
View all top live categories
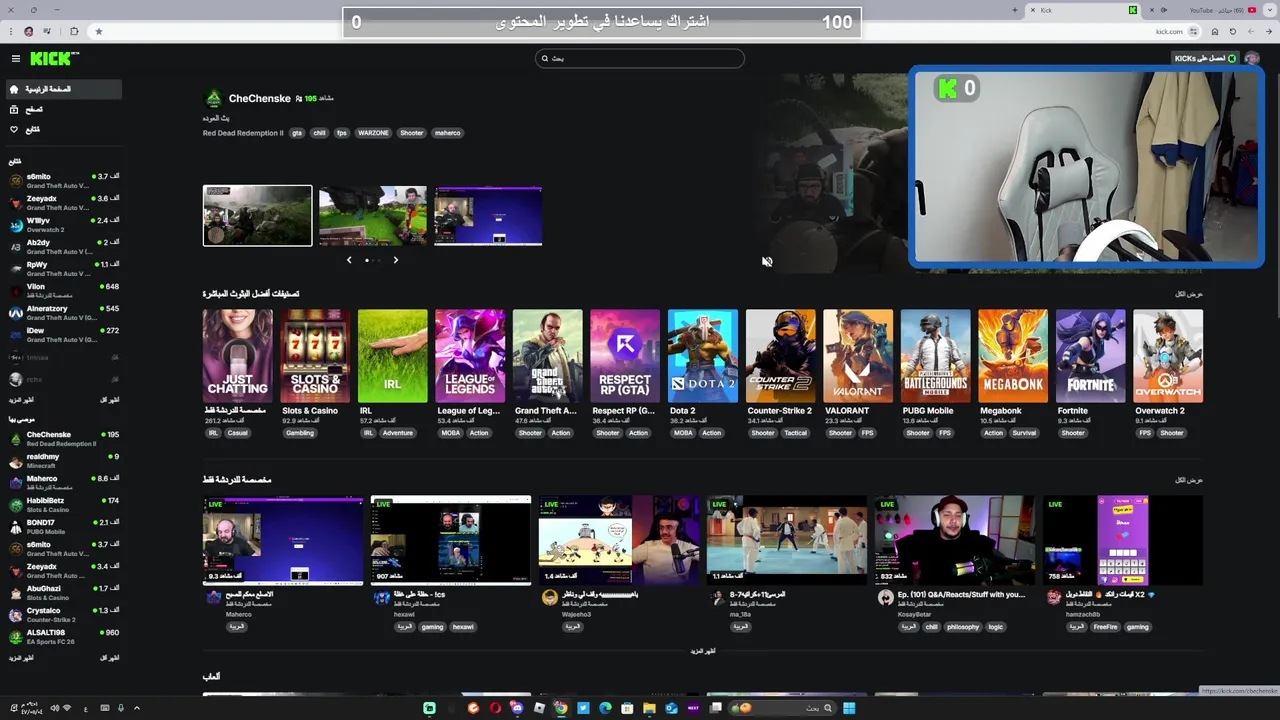(x=1189, y=294)
